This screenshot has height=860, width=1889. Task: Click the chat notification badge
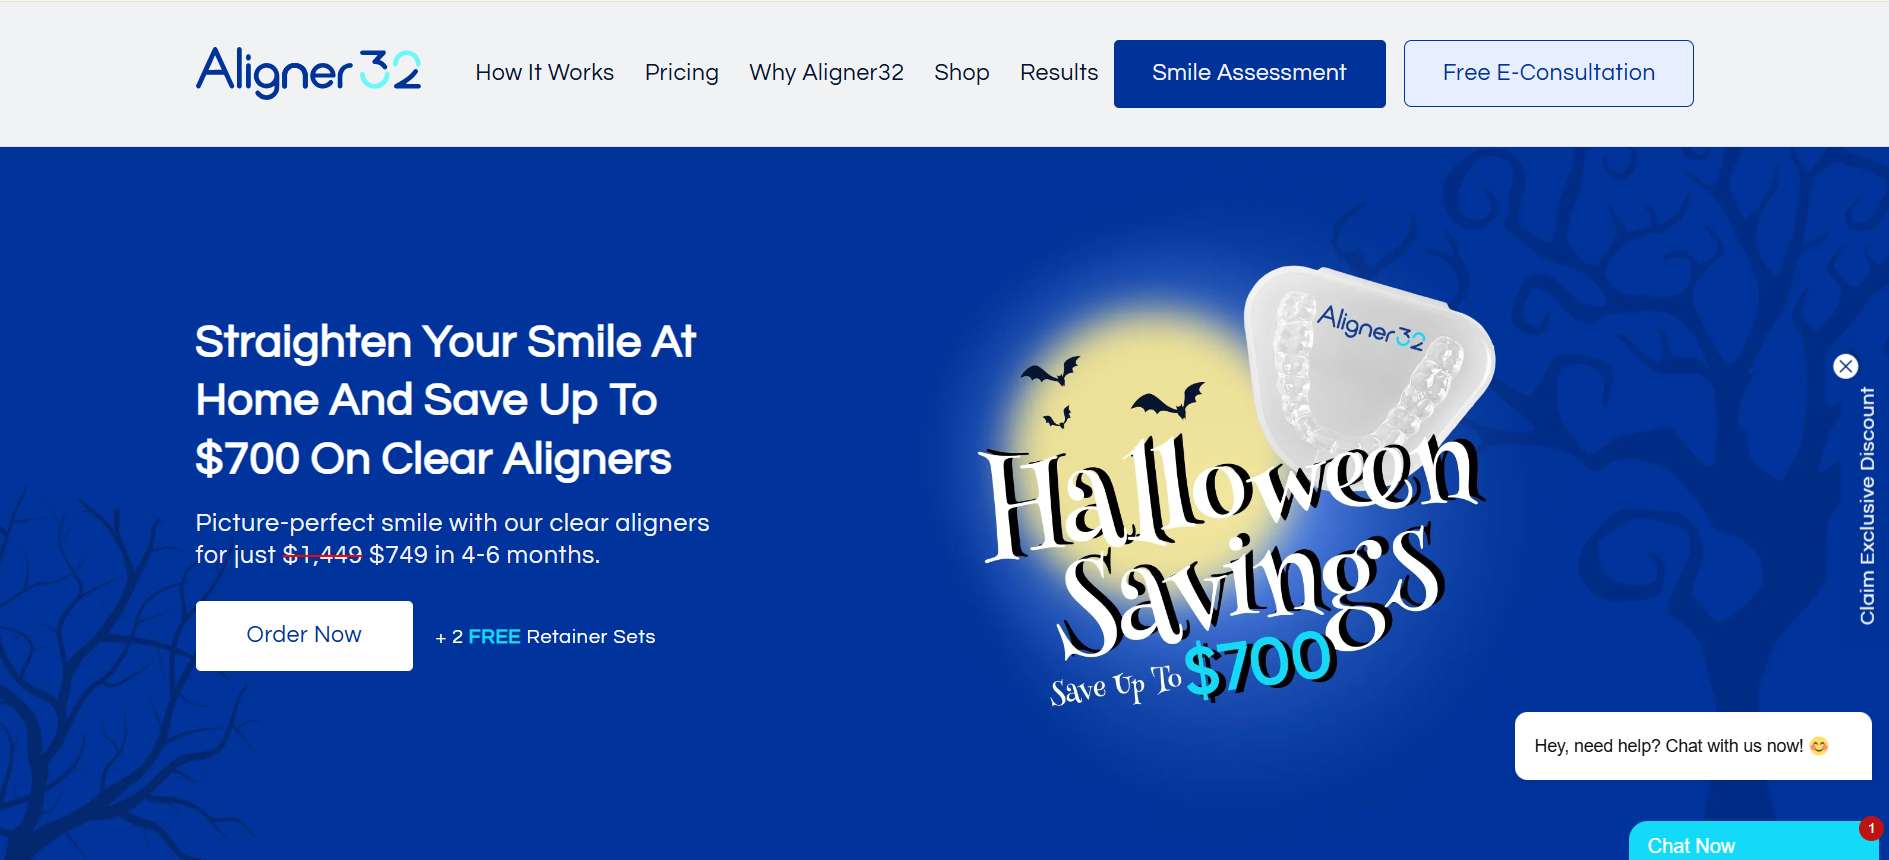point(1871,828)
